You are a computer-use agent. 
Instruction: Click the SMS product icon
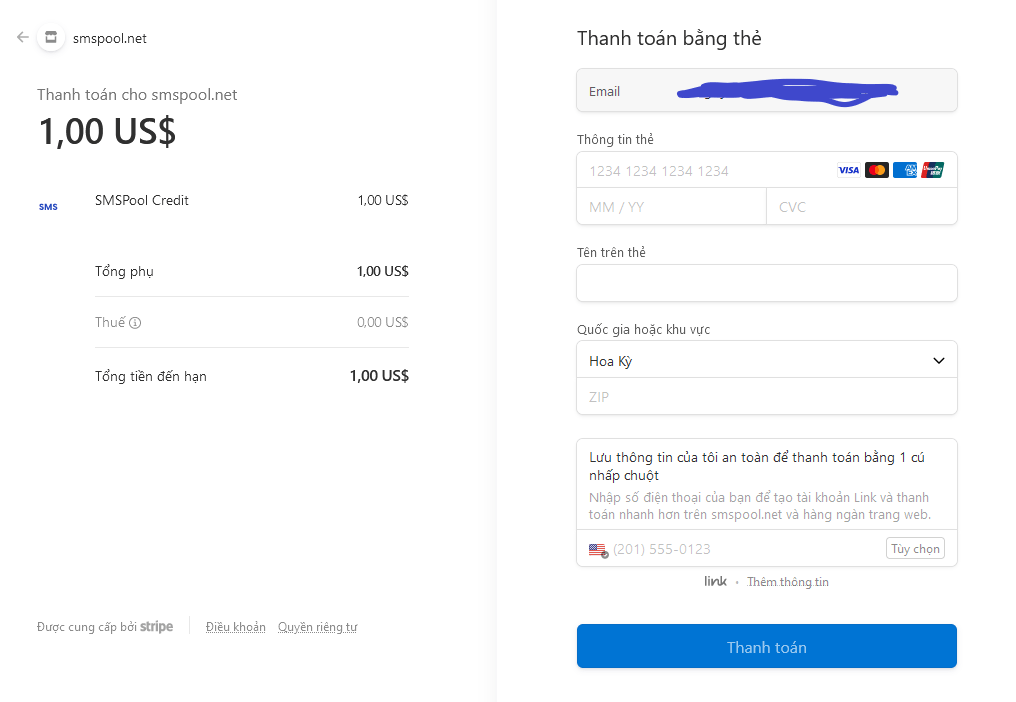point(48,207)
